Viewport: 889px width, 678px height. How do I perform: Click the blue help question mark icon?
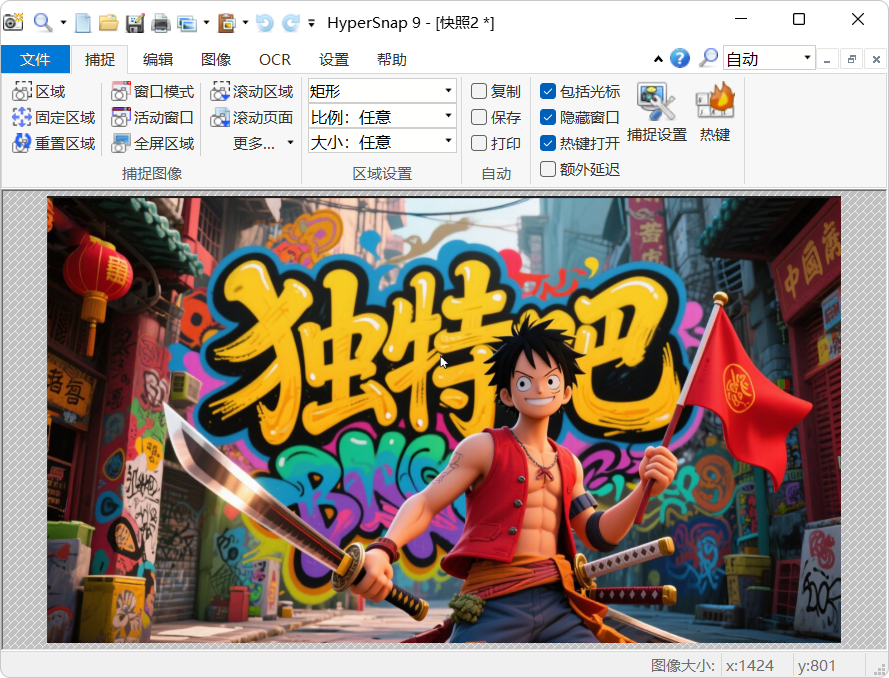pos(680,59)
